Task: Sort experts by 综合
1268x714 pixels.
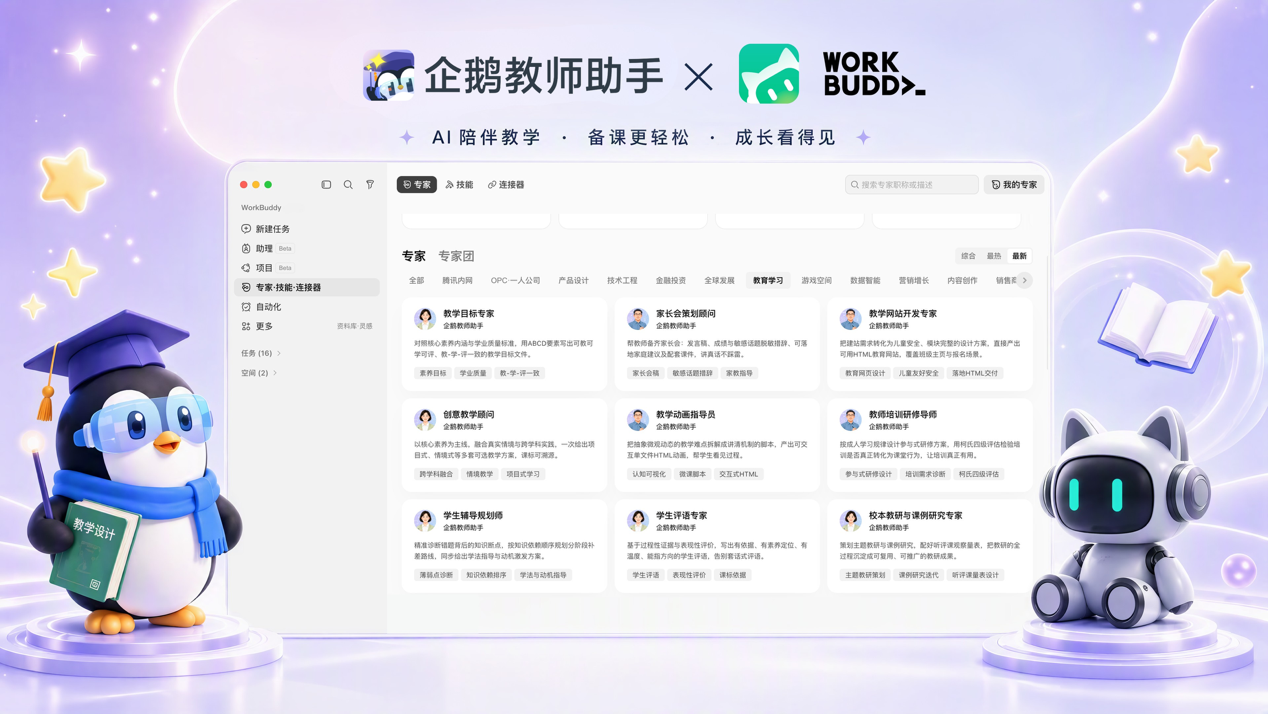Action: tap(968, 256)
